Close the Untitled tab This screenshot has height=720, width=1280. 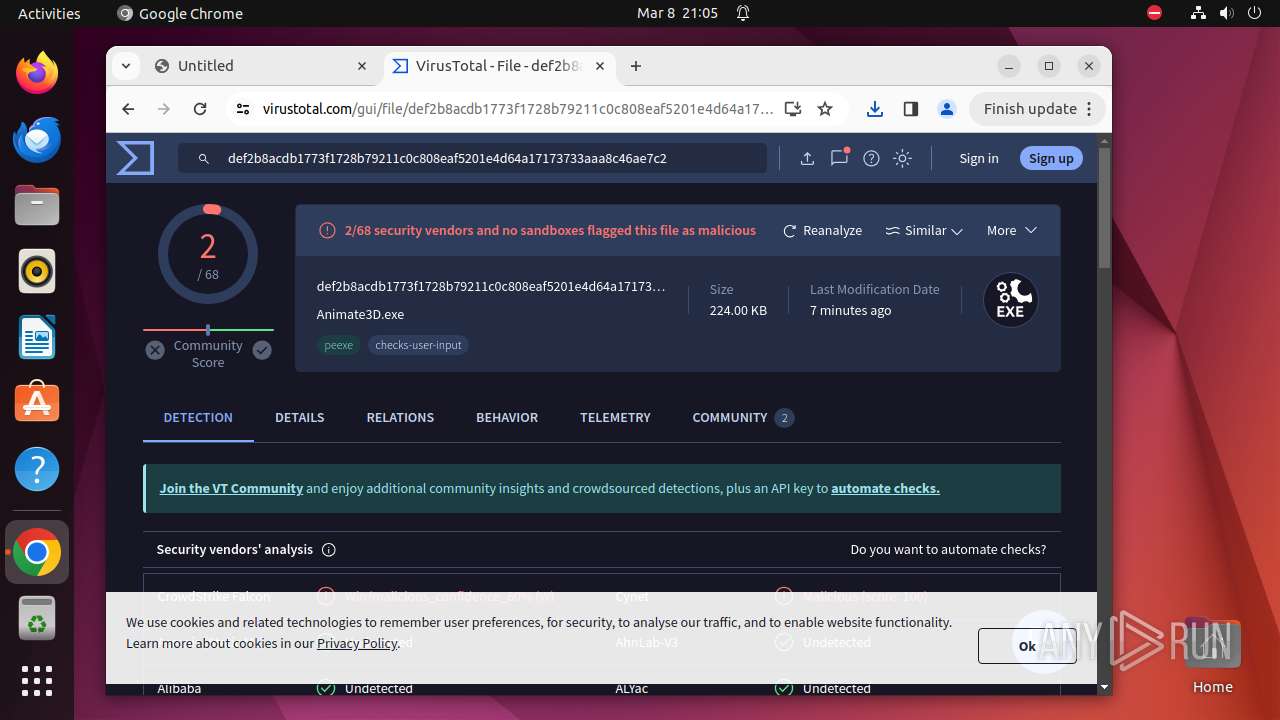[362, 66]
